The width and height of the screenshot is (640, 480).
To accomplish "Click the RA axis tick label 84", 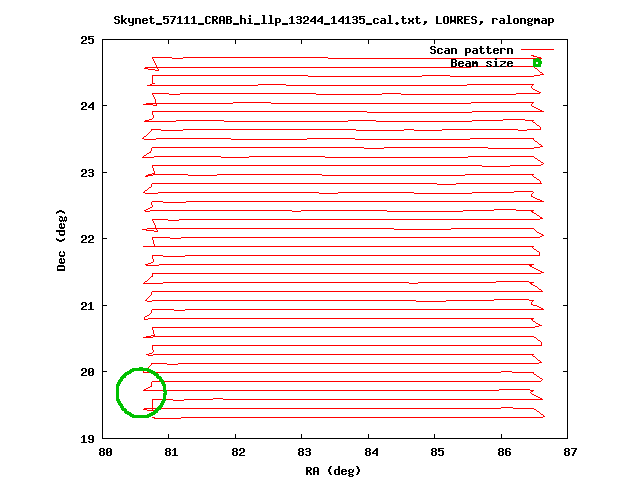I will tap(371, 452).
